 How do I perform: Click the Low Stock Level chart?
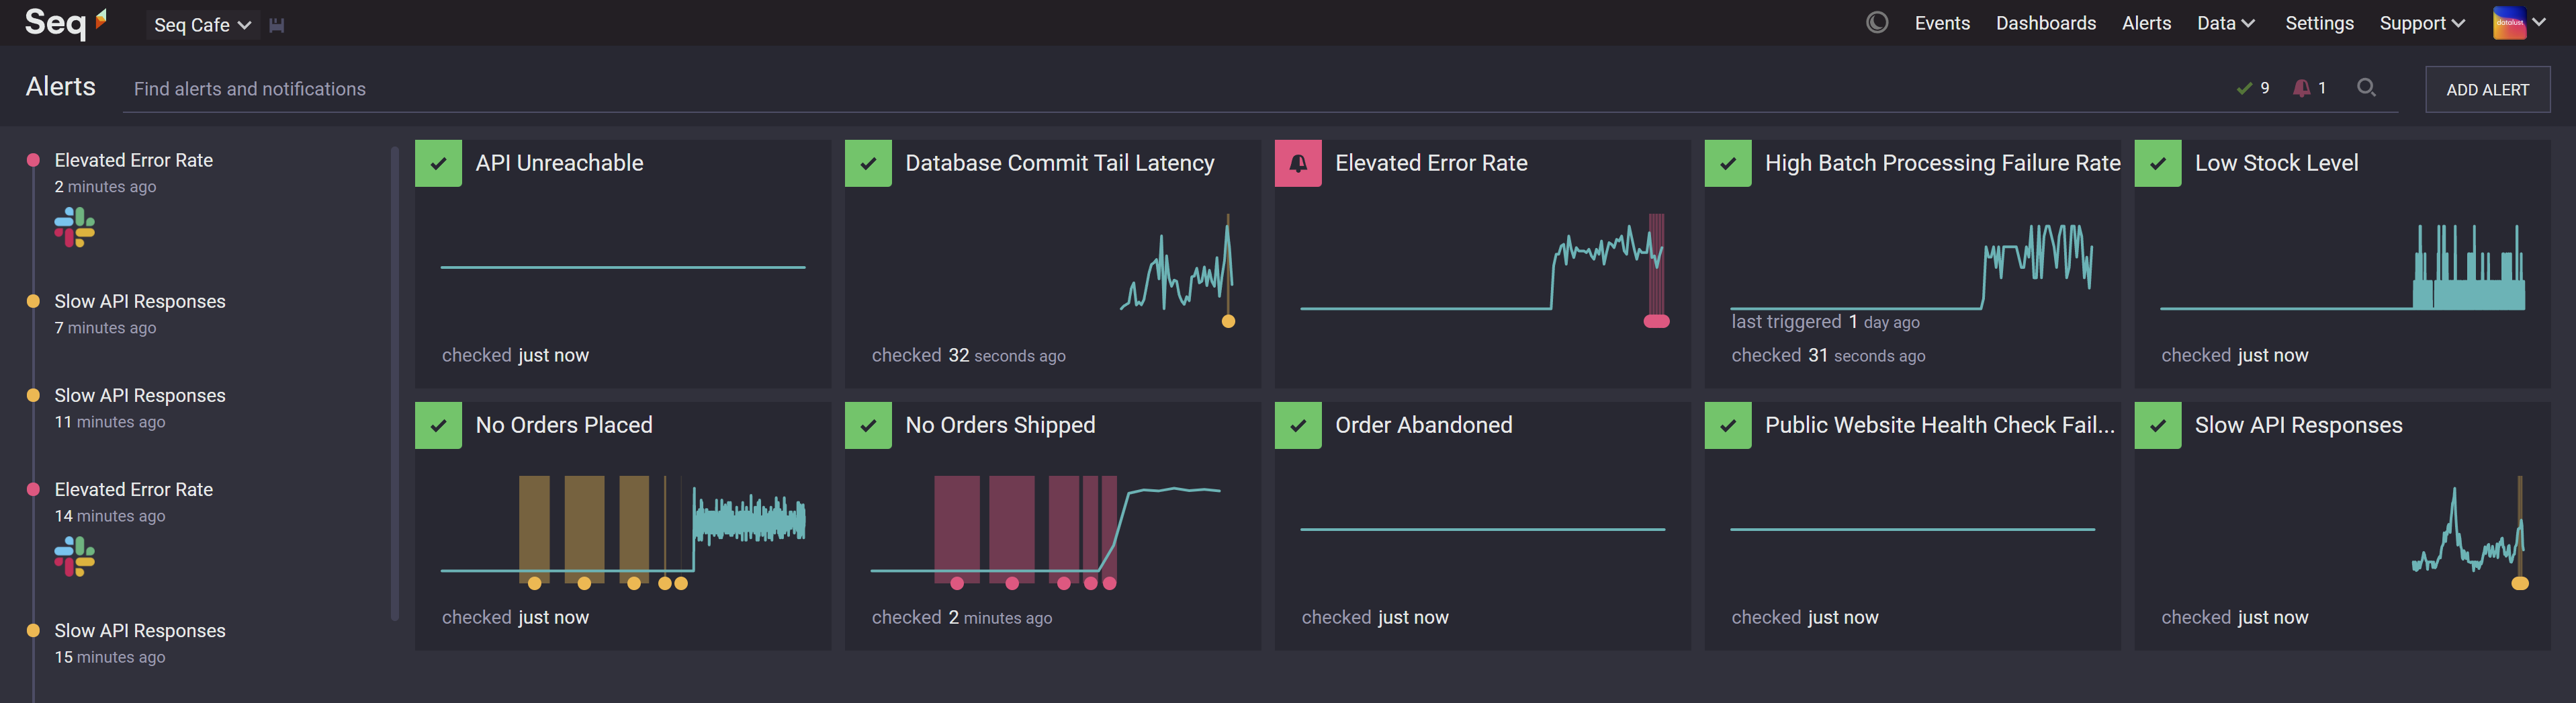(x=2342, y=266)
